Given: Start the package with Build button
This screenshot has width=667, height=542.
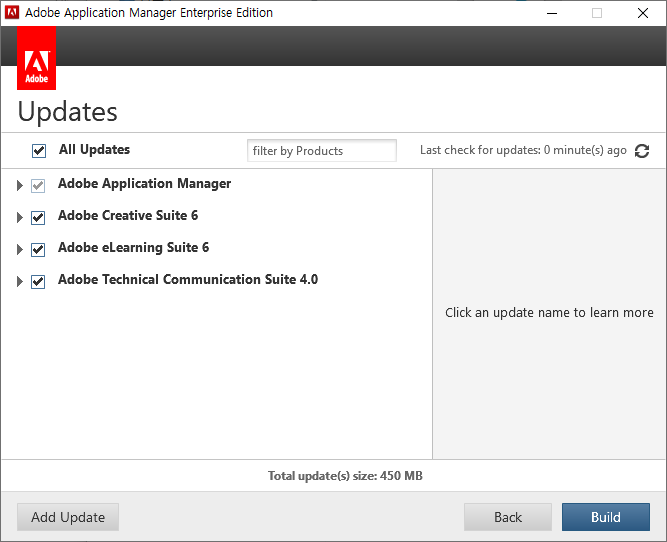Looking at the screenshot, I should (x=605, y=517).
